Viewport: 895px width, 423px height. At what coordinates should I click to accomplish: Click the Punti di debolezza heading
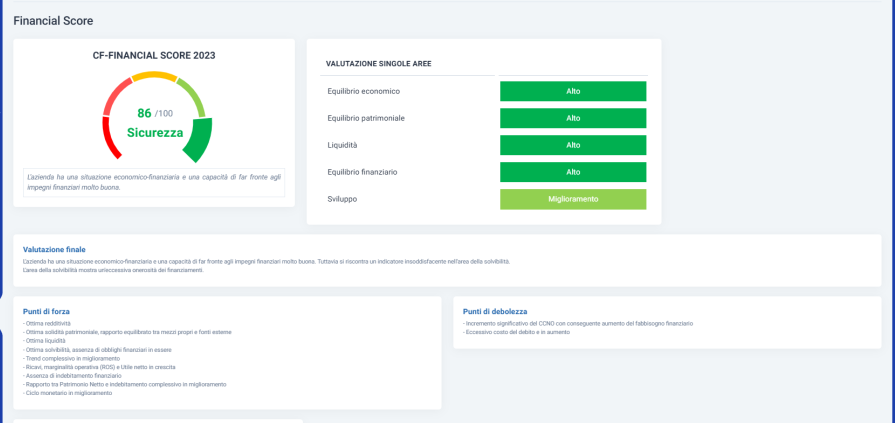point(495,312)
